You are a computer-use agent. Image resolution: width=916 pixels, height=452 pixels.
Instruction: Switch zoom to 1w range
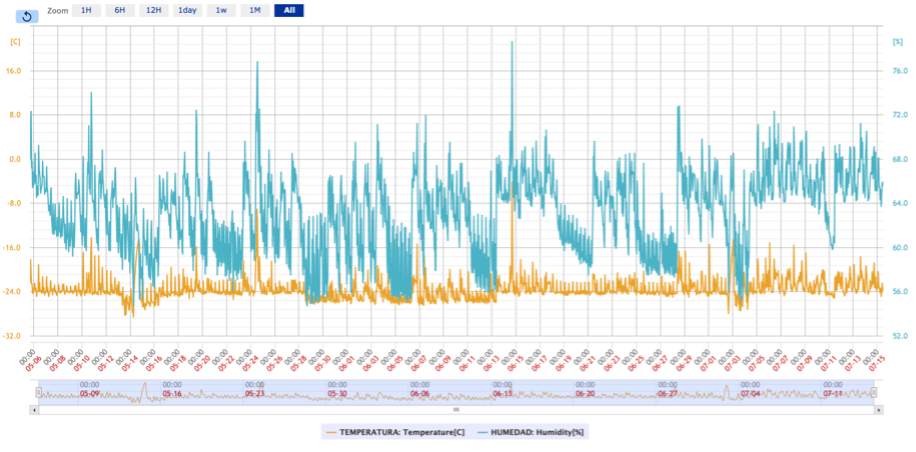click(221, 10)
